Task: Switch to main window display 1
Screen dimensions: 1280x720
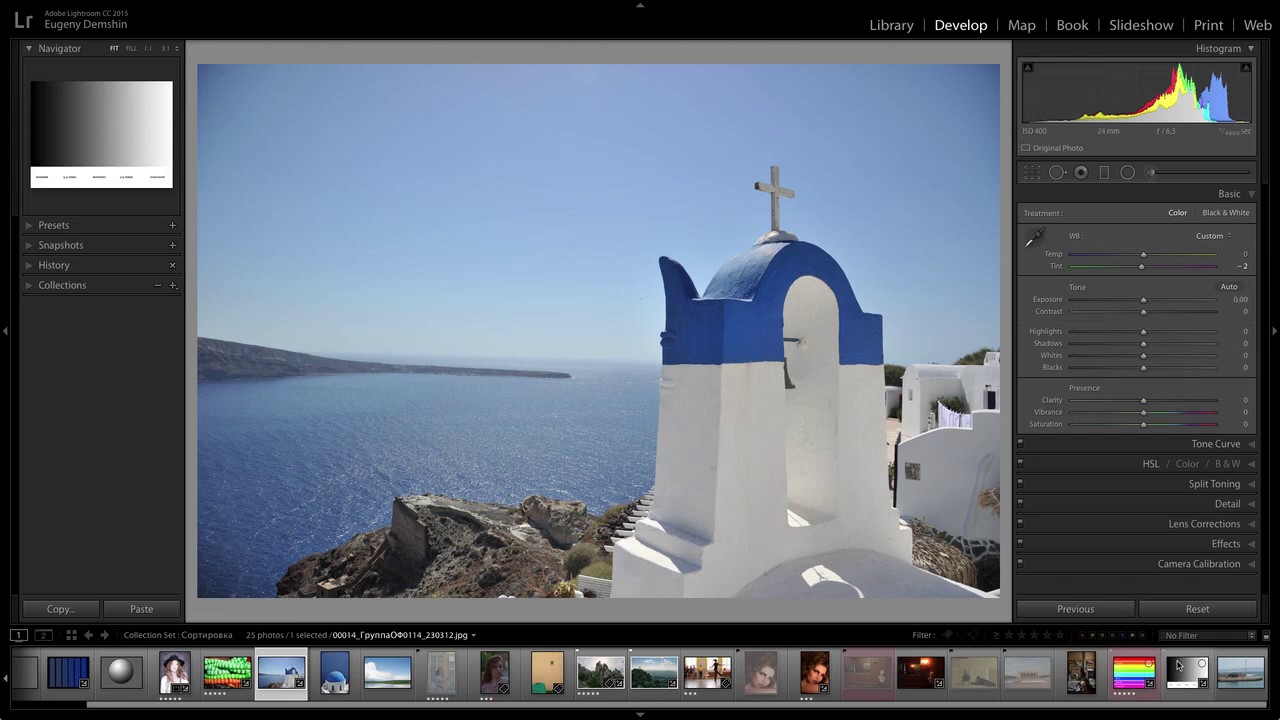Action: pos(18,635)
